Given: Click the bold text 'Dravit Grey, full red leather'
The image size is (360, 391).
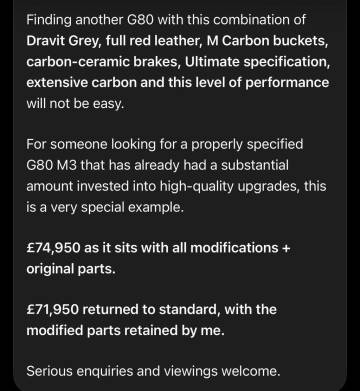Looking at the screenshot, I should 114,42.
